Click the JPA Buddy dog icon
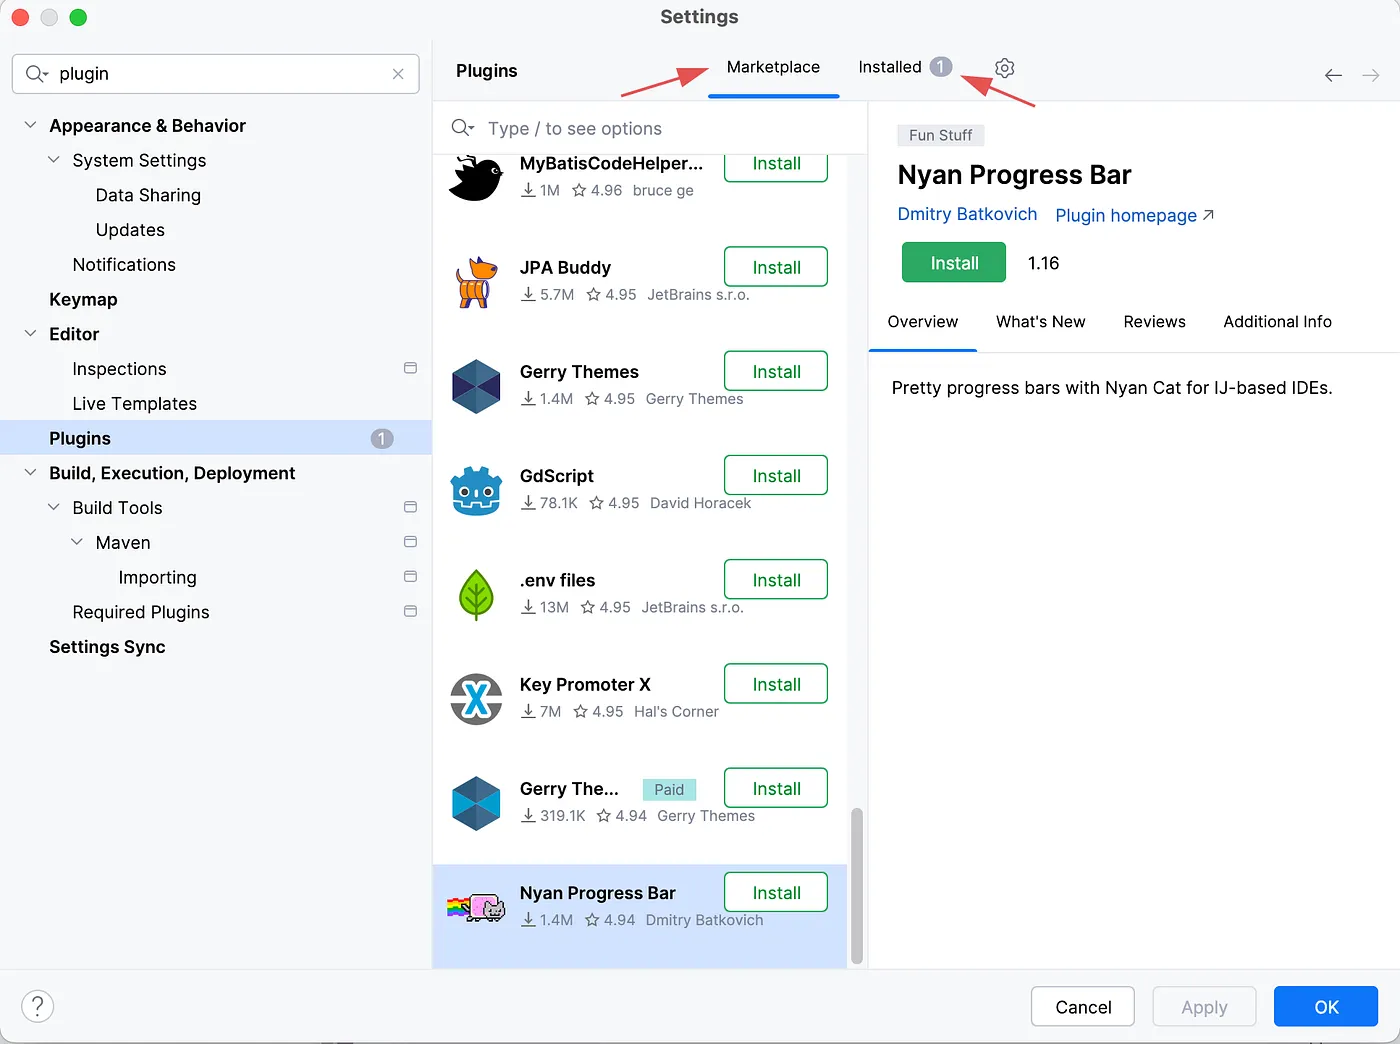This screenshot has width=1400, height=1044. click(x=476, y=282)
